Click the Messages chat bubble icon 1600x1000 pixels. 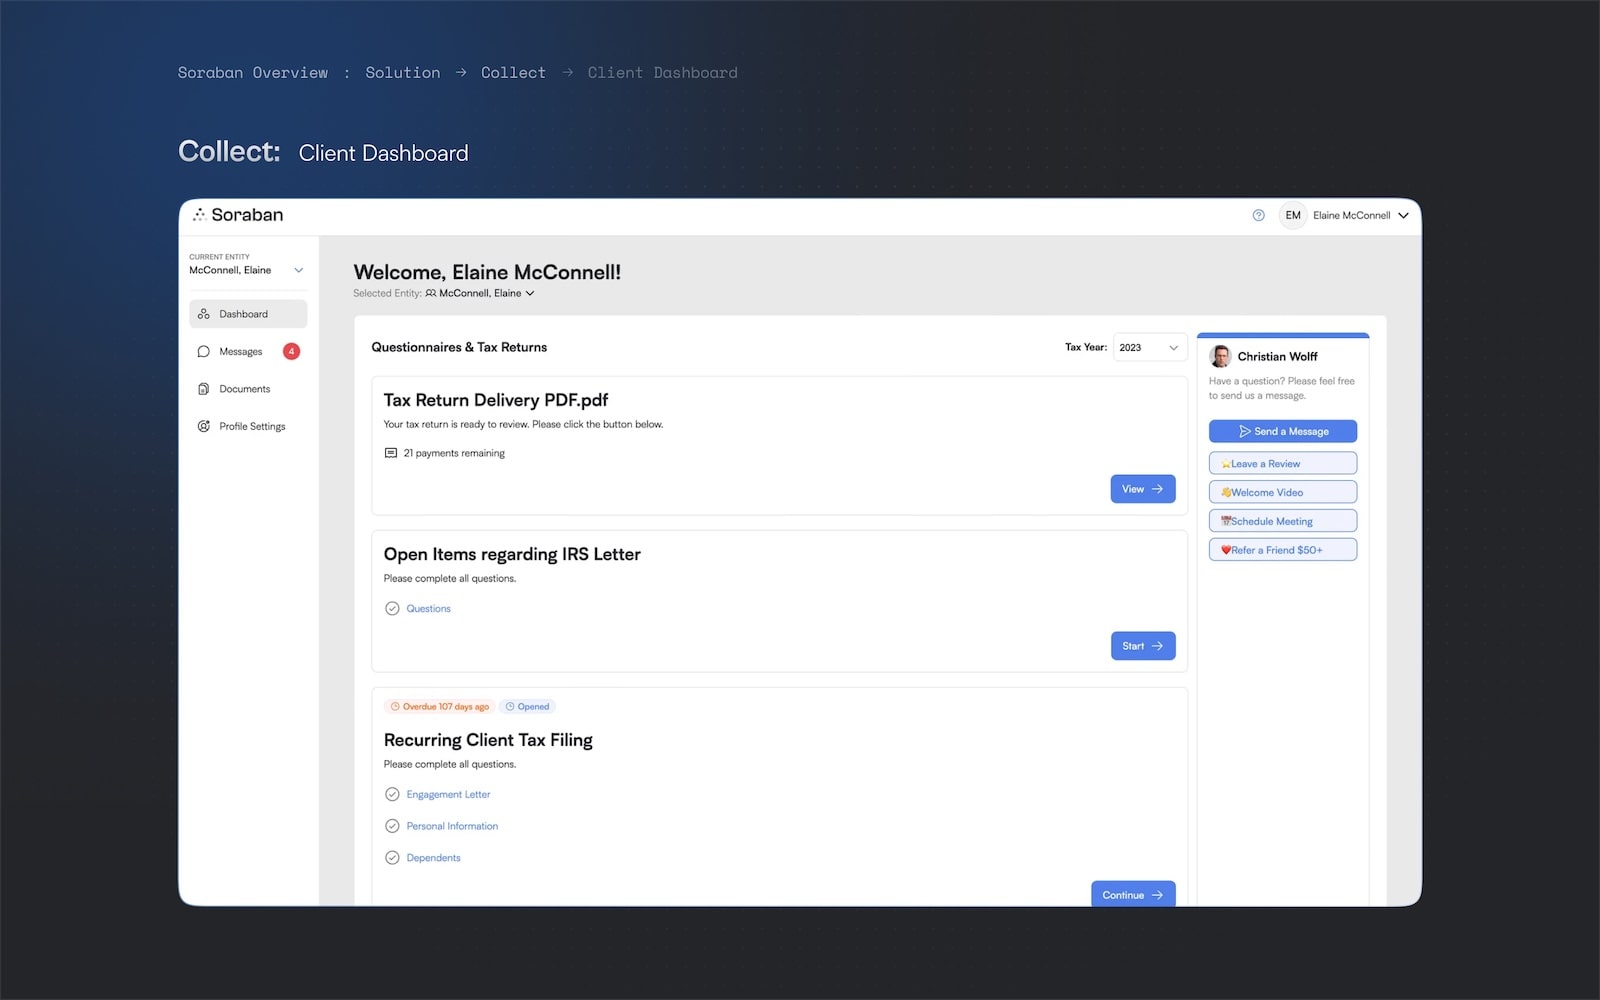coord(204,351)
